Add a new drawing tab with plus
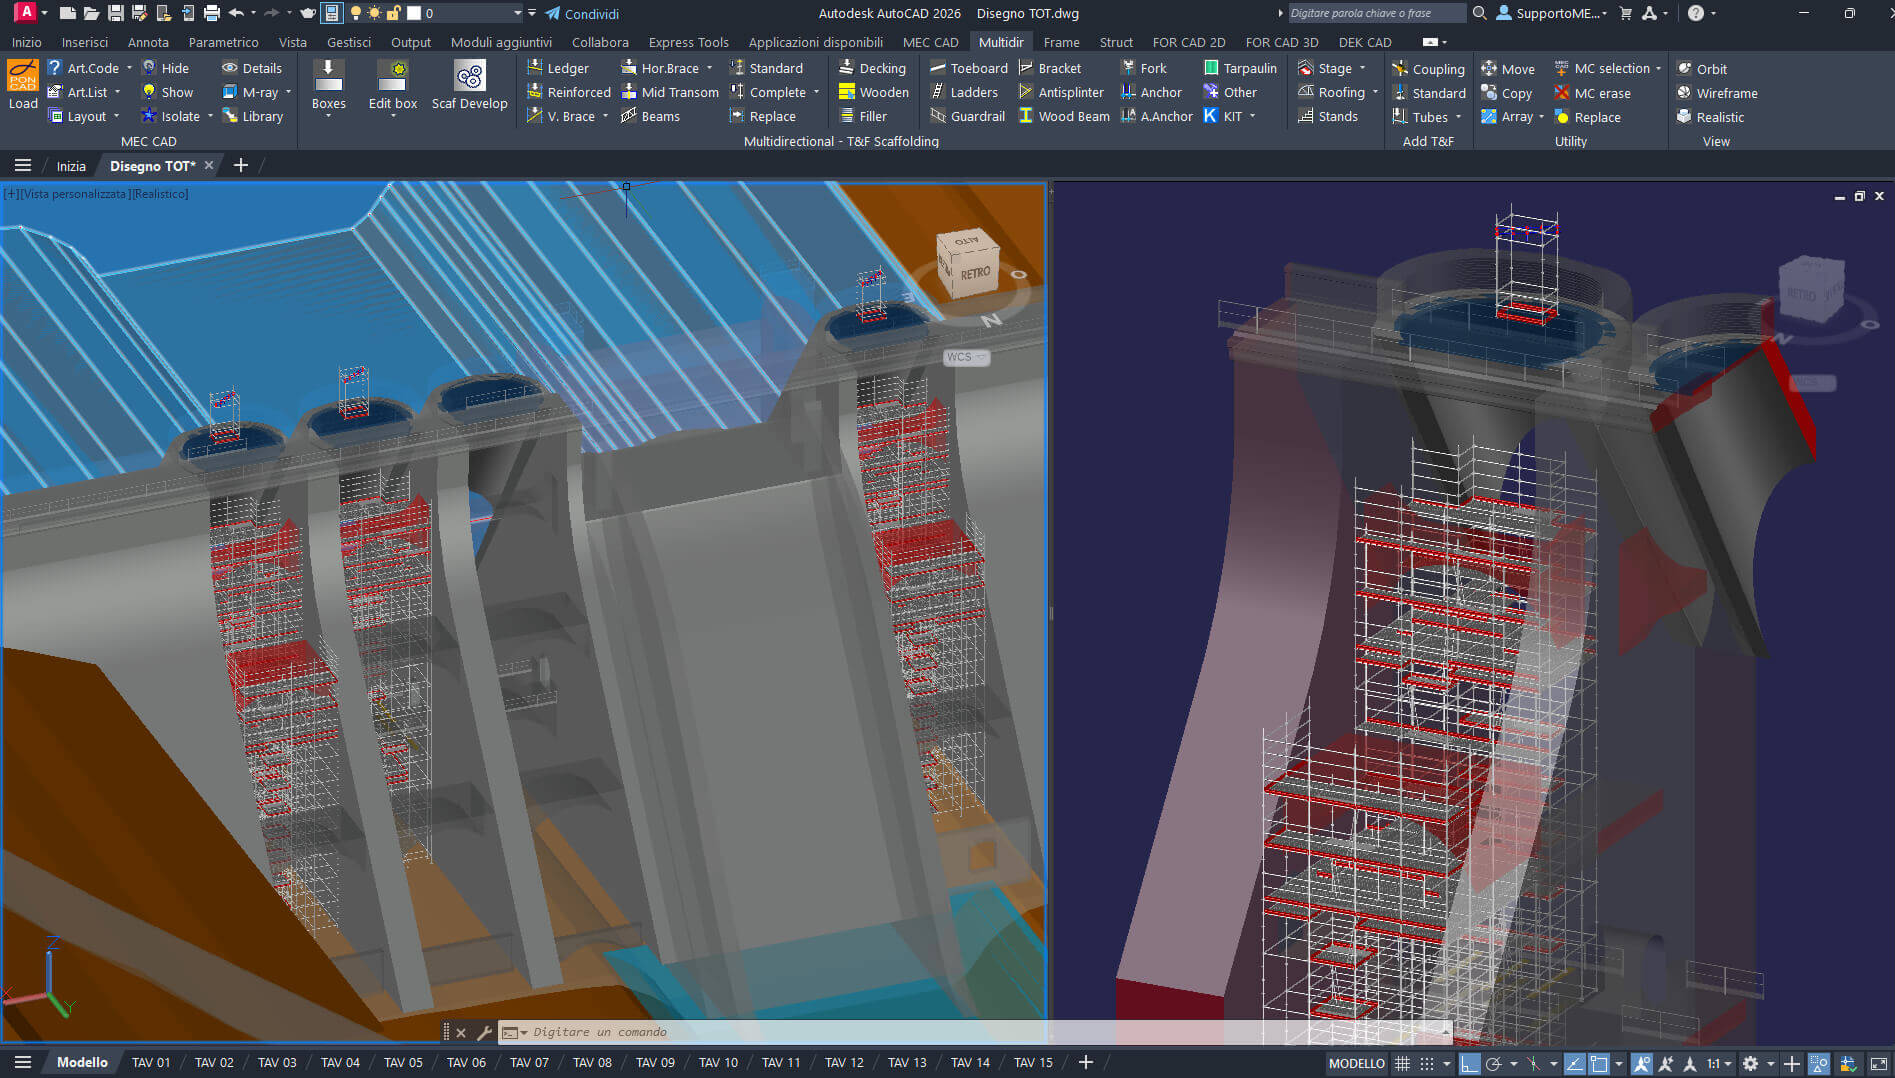The image size is (1895, 1078). tap(240, 166)
